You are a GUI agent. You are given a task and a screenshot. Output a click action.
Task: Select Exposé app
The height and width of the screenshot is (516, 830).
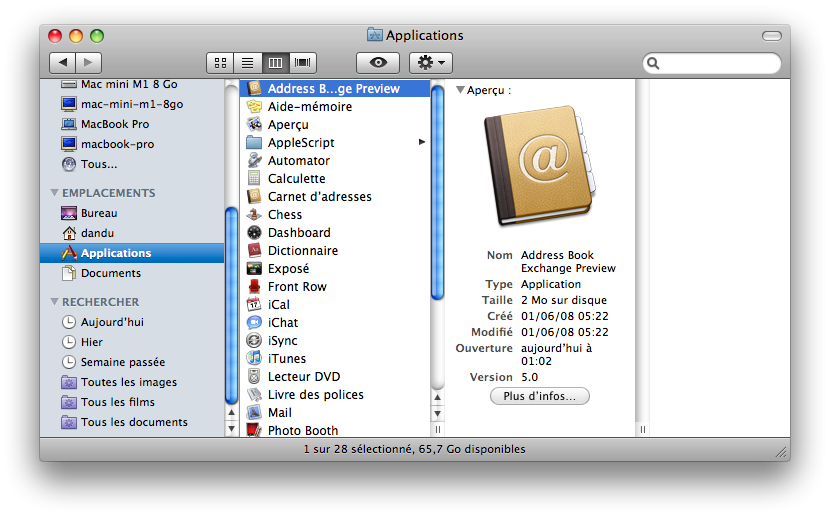(335, 268)
